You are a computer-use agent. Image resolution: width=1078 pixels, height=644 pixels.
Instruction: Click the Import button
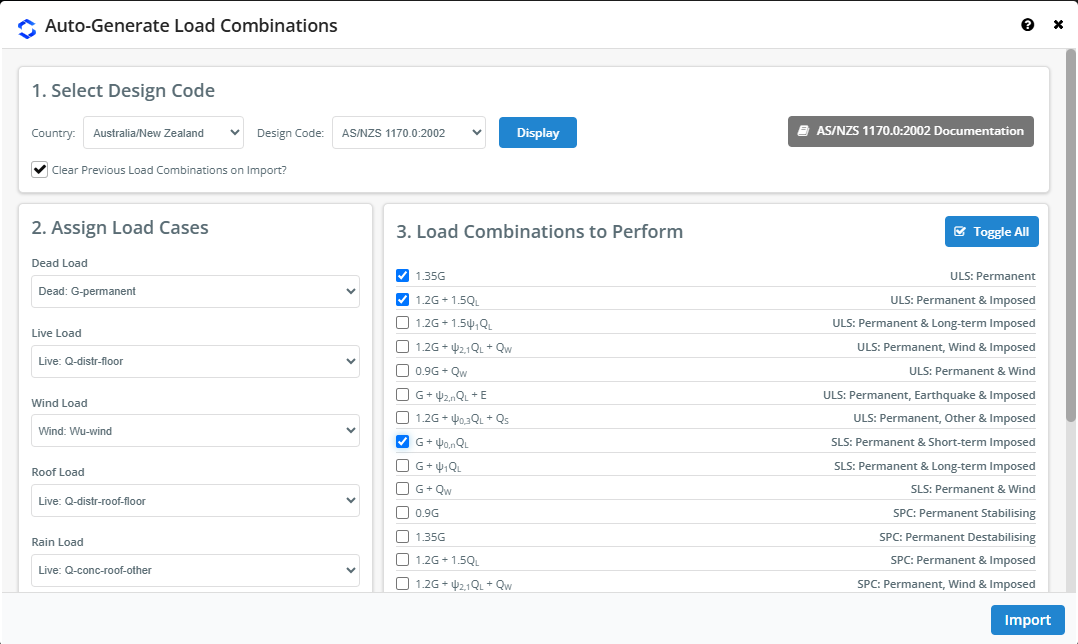coord(1027,620)
